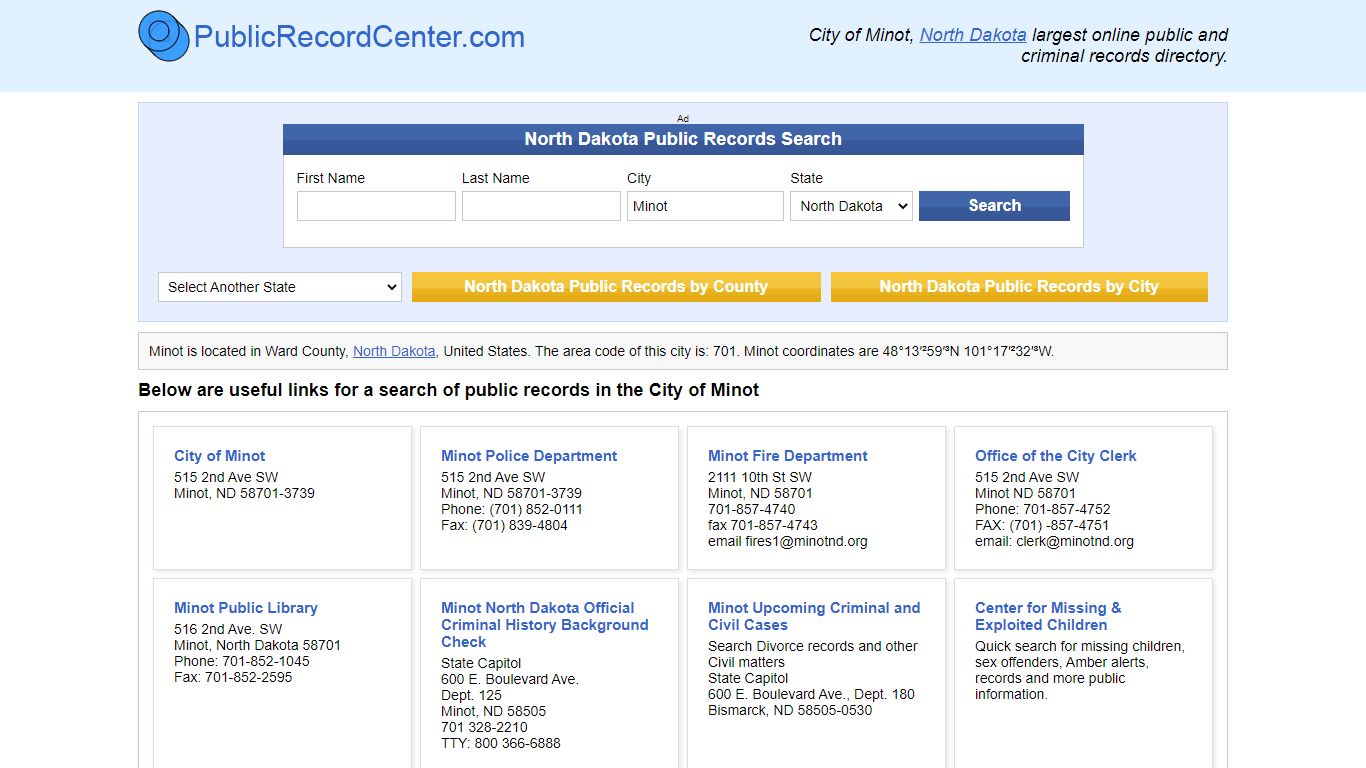
Task: Click the email fires1@minotnd.org text
Action: [788, 541]
